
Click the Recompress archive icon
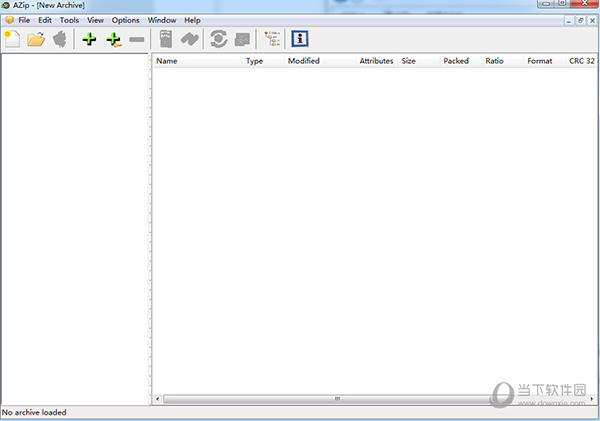tap(242, 39)
